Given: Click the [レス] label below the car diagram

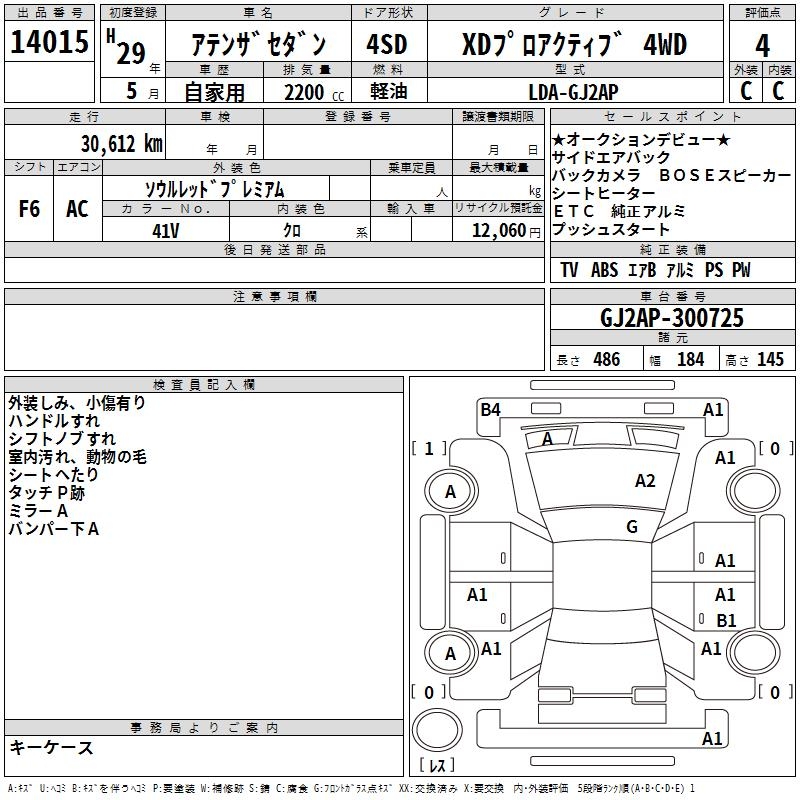Looking at the screenshot, I should tap(439, 767).
